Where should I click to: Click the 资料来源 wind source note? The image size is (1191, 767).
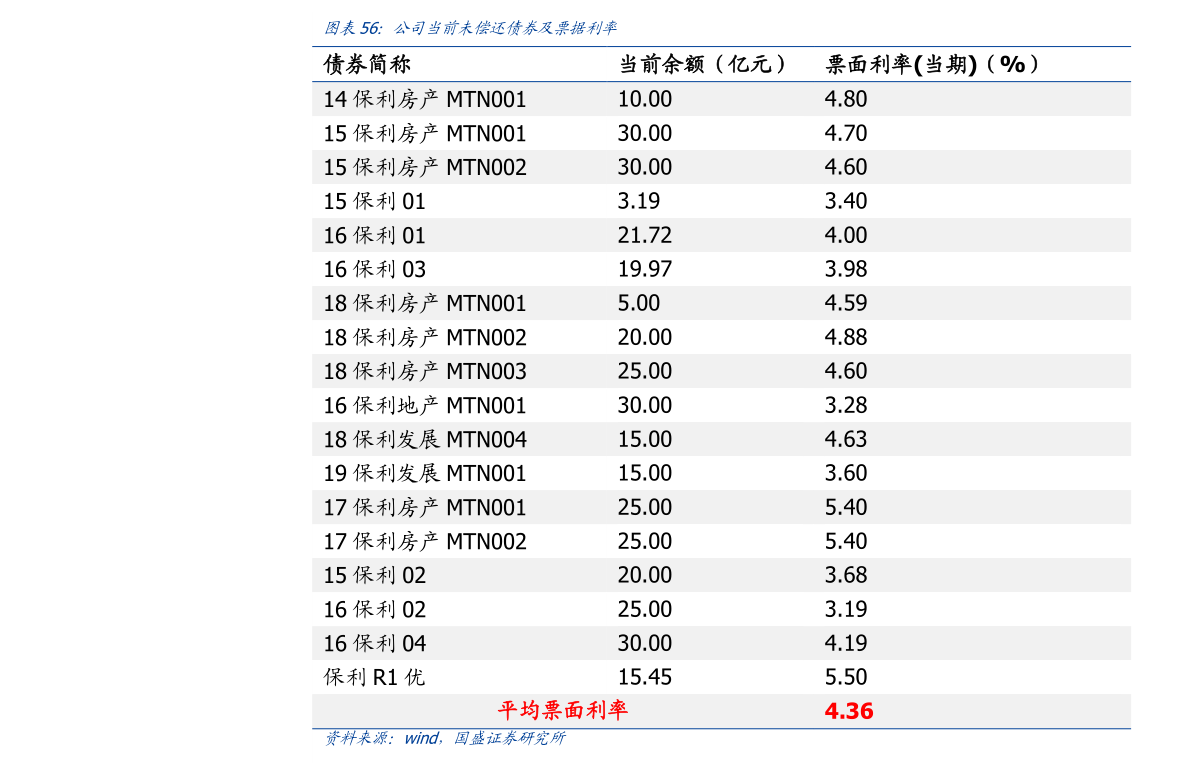pyautogui.click(x=445, y=738)
